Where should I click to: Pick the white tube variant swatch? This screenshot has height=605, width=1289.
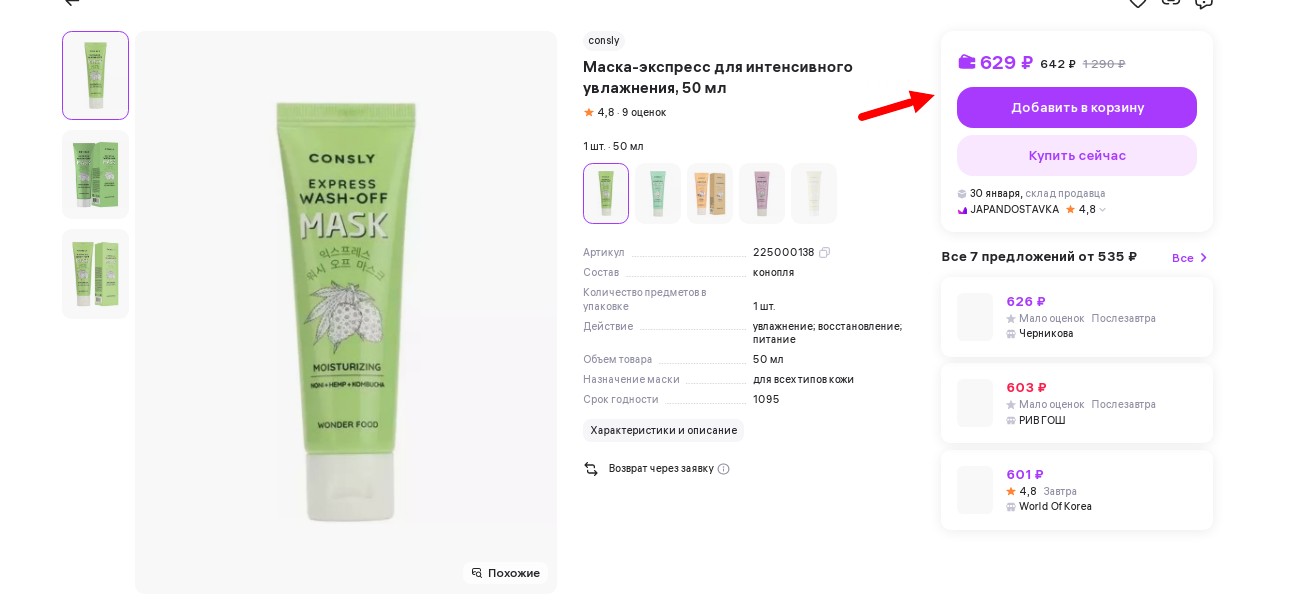[x=814, y=193]
